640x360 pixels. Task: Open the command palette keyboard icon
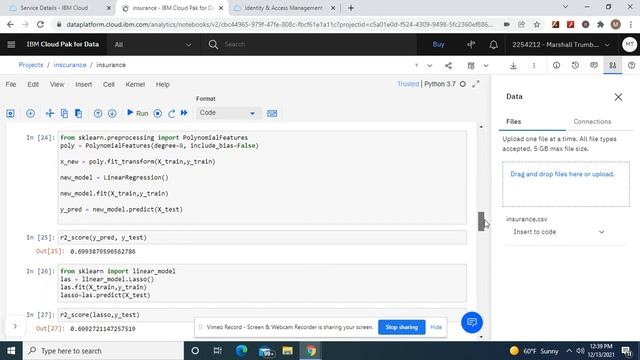272,113
